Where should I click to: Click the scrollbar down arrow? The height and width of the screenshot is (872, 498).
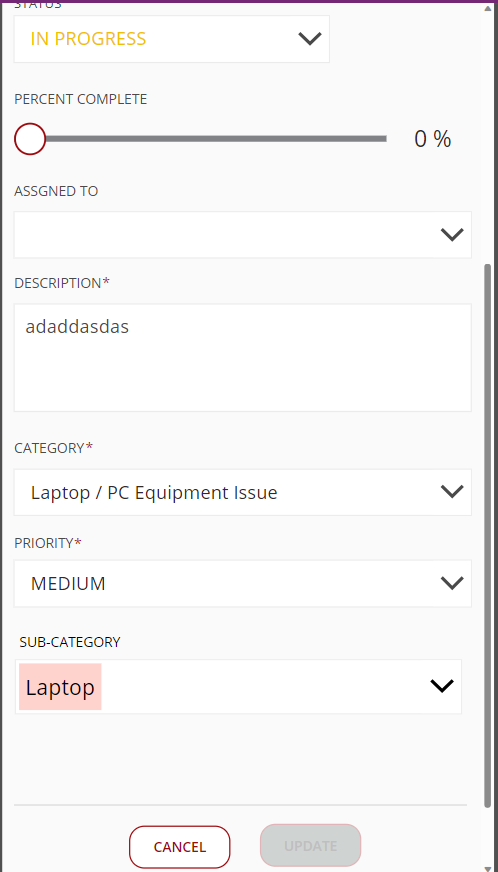[488, 868]
